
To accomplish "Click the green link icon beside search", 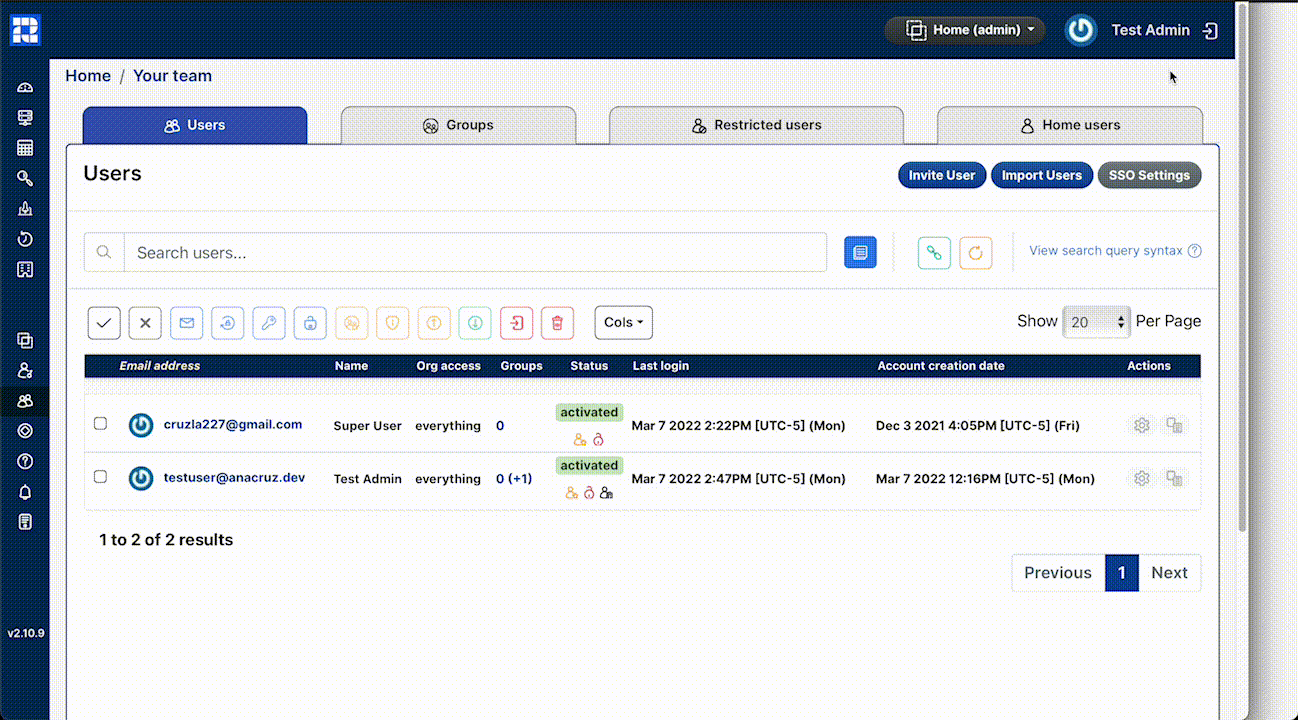I will [934, 253].
